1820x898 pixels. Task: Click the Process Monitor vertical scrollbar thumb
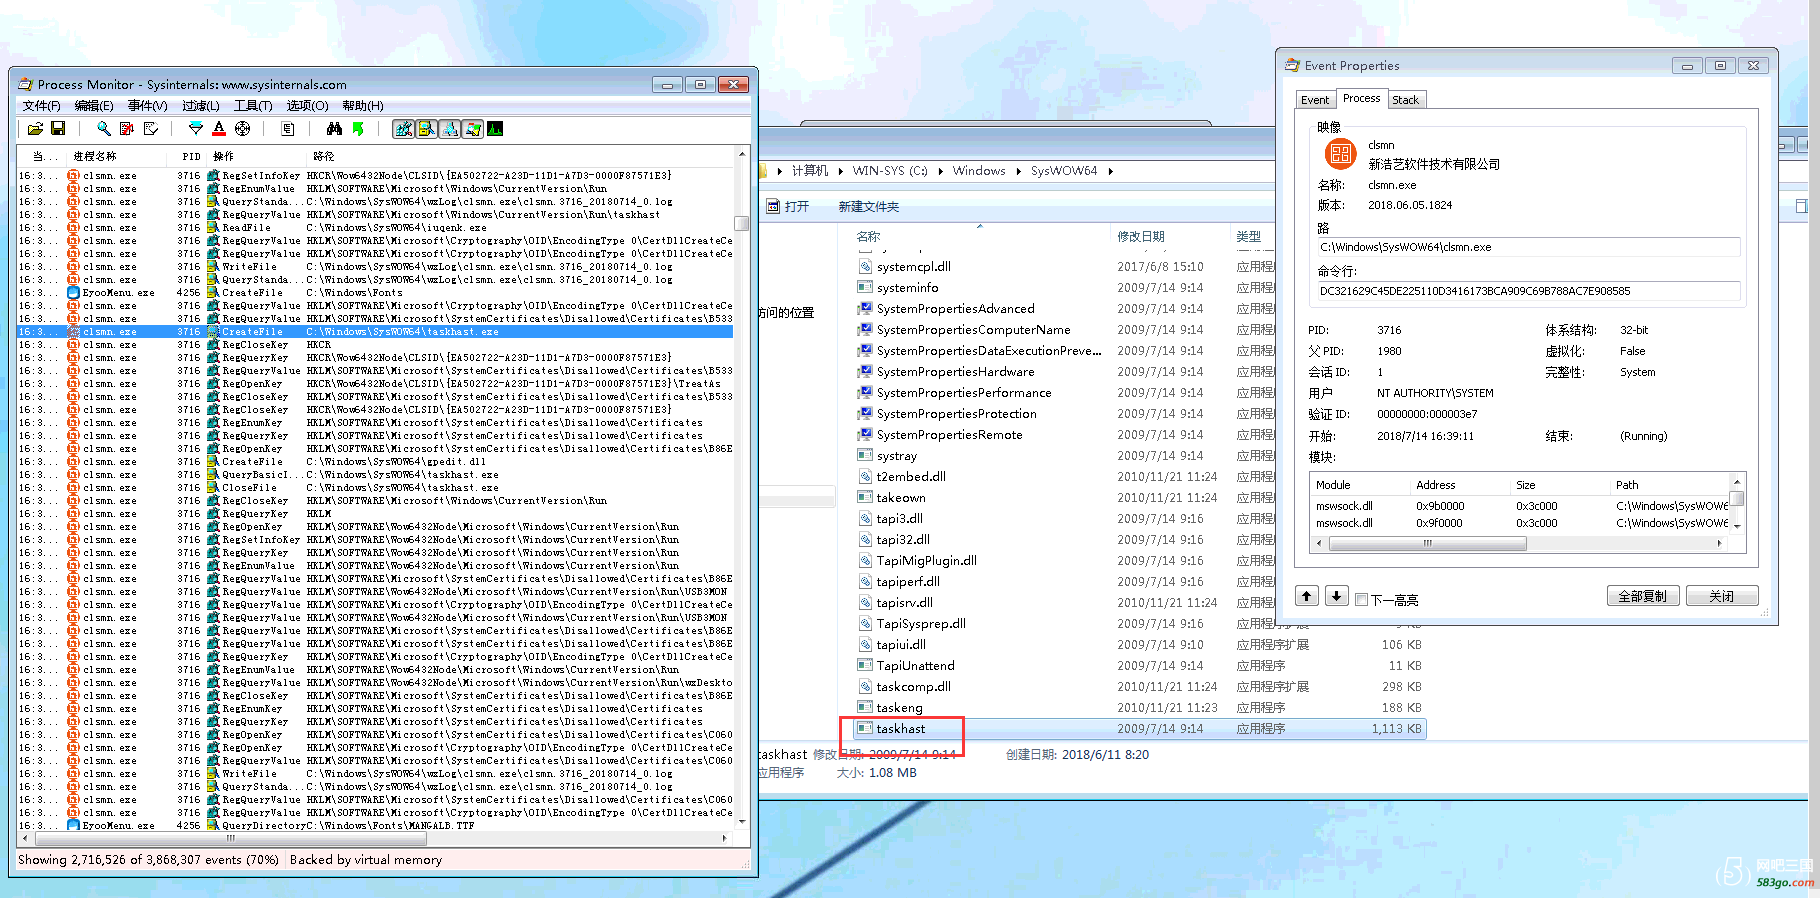click(x=741, y=223)
